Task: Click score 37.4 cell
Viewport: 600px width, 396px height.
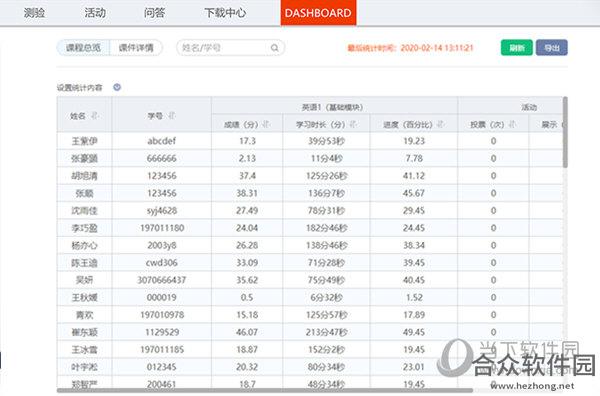Action: (247, 176)
